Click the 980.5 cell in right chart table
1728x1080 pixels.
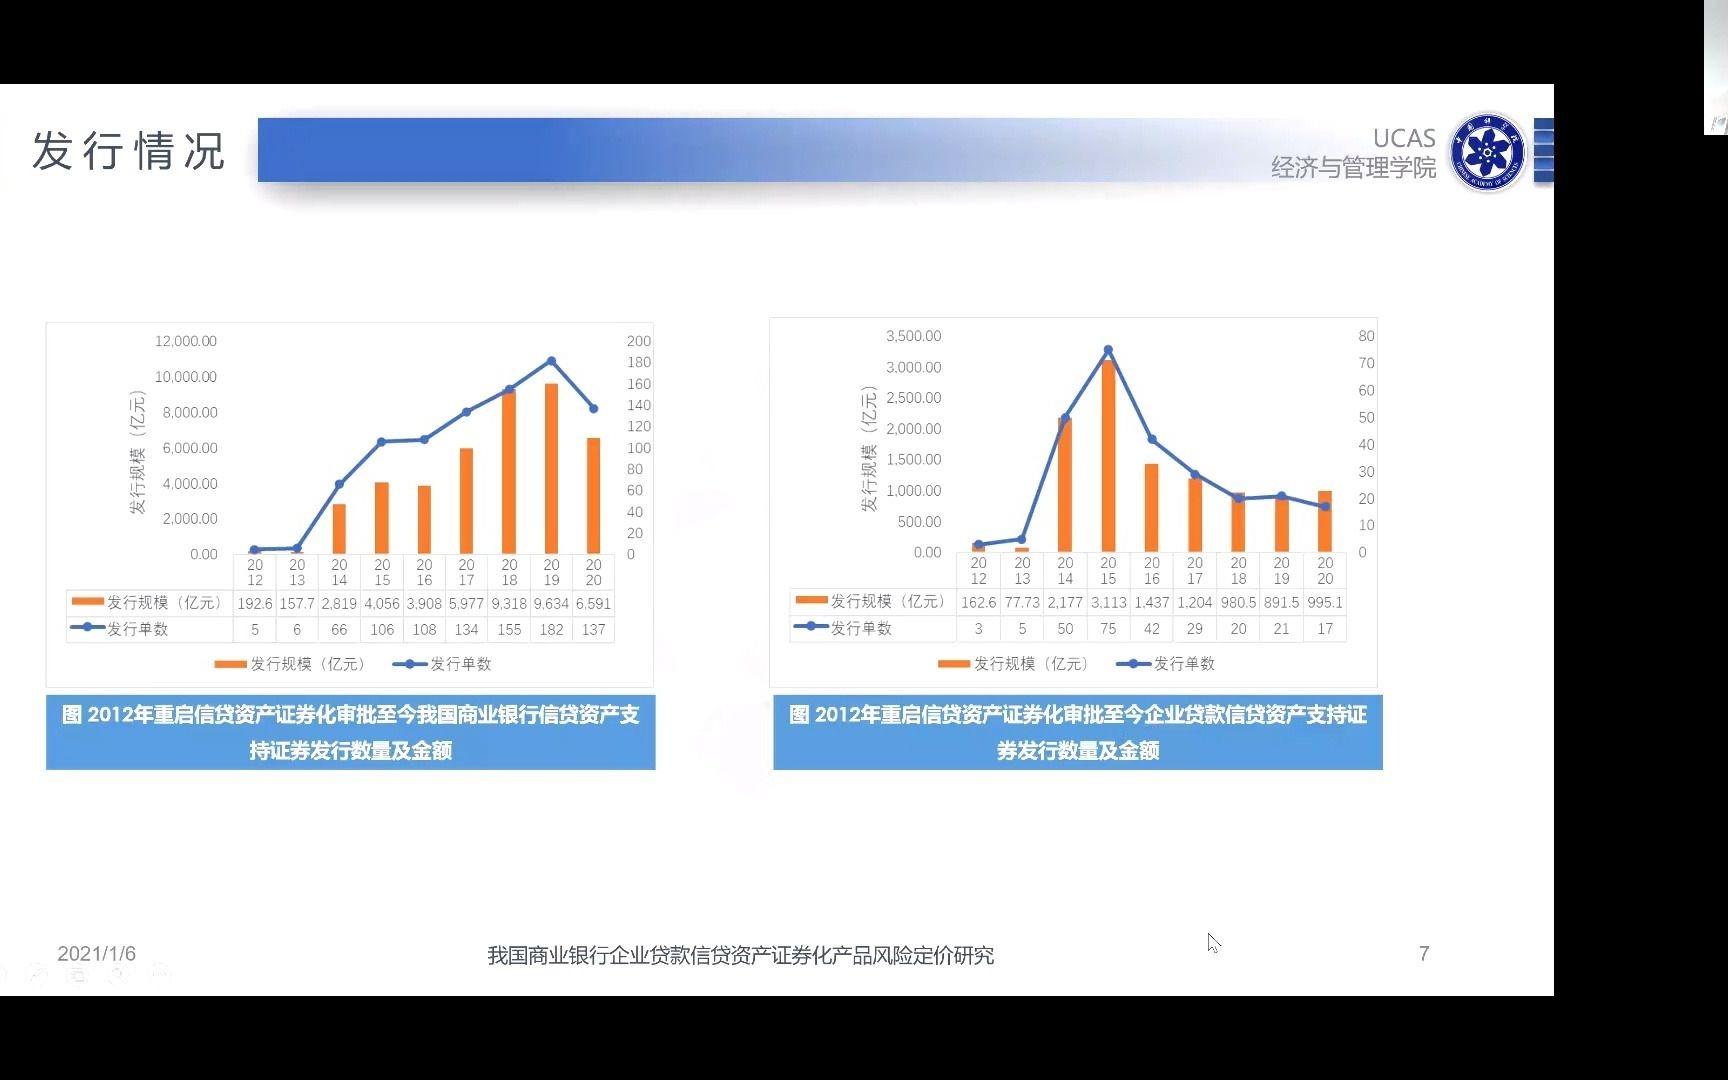pos(1238,602)
